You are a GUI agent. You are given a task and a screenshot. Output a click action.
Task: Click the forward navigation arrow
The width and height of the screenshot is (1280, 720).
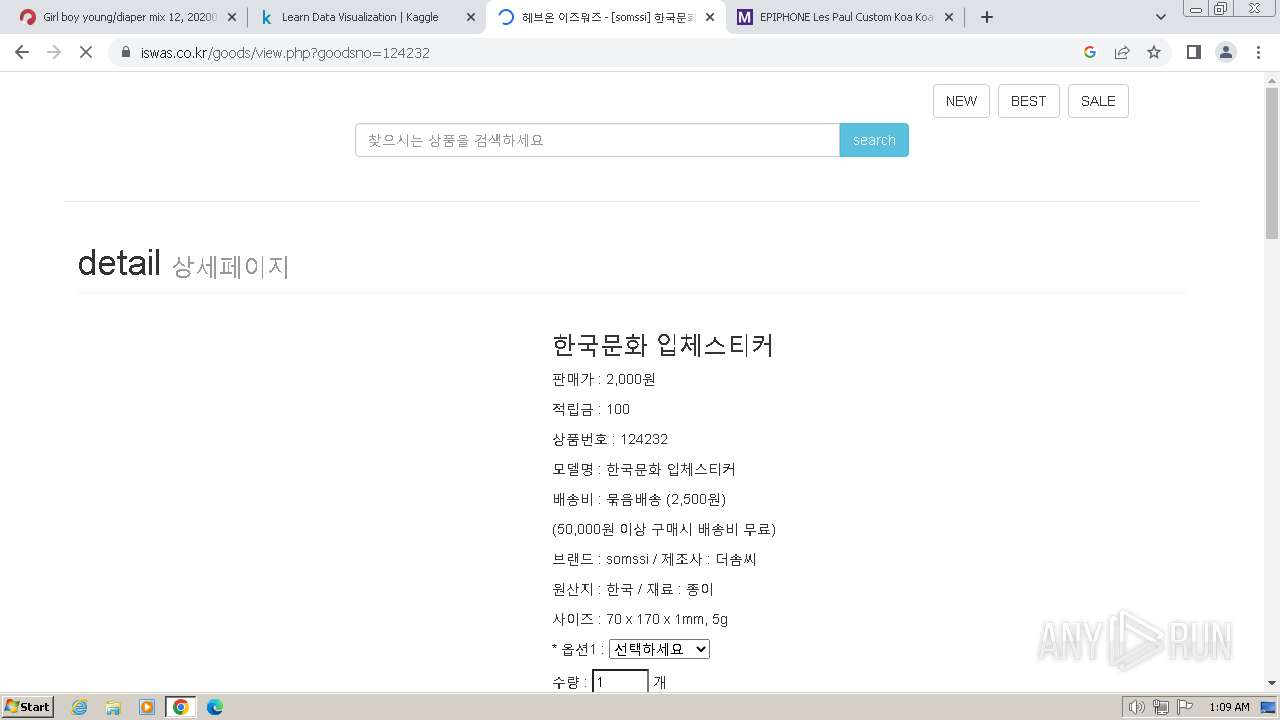54,52
